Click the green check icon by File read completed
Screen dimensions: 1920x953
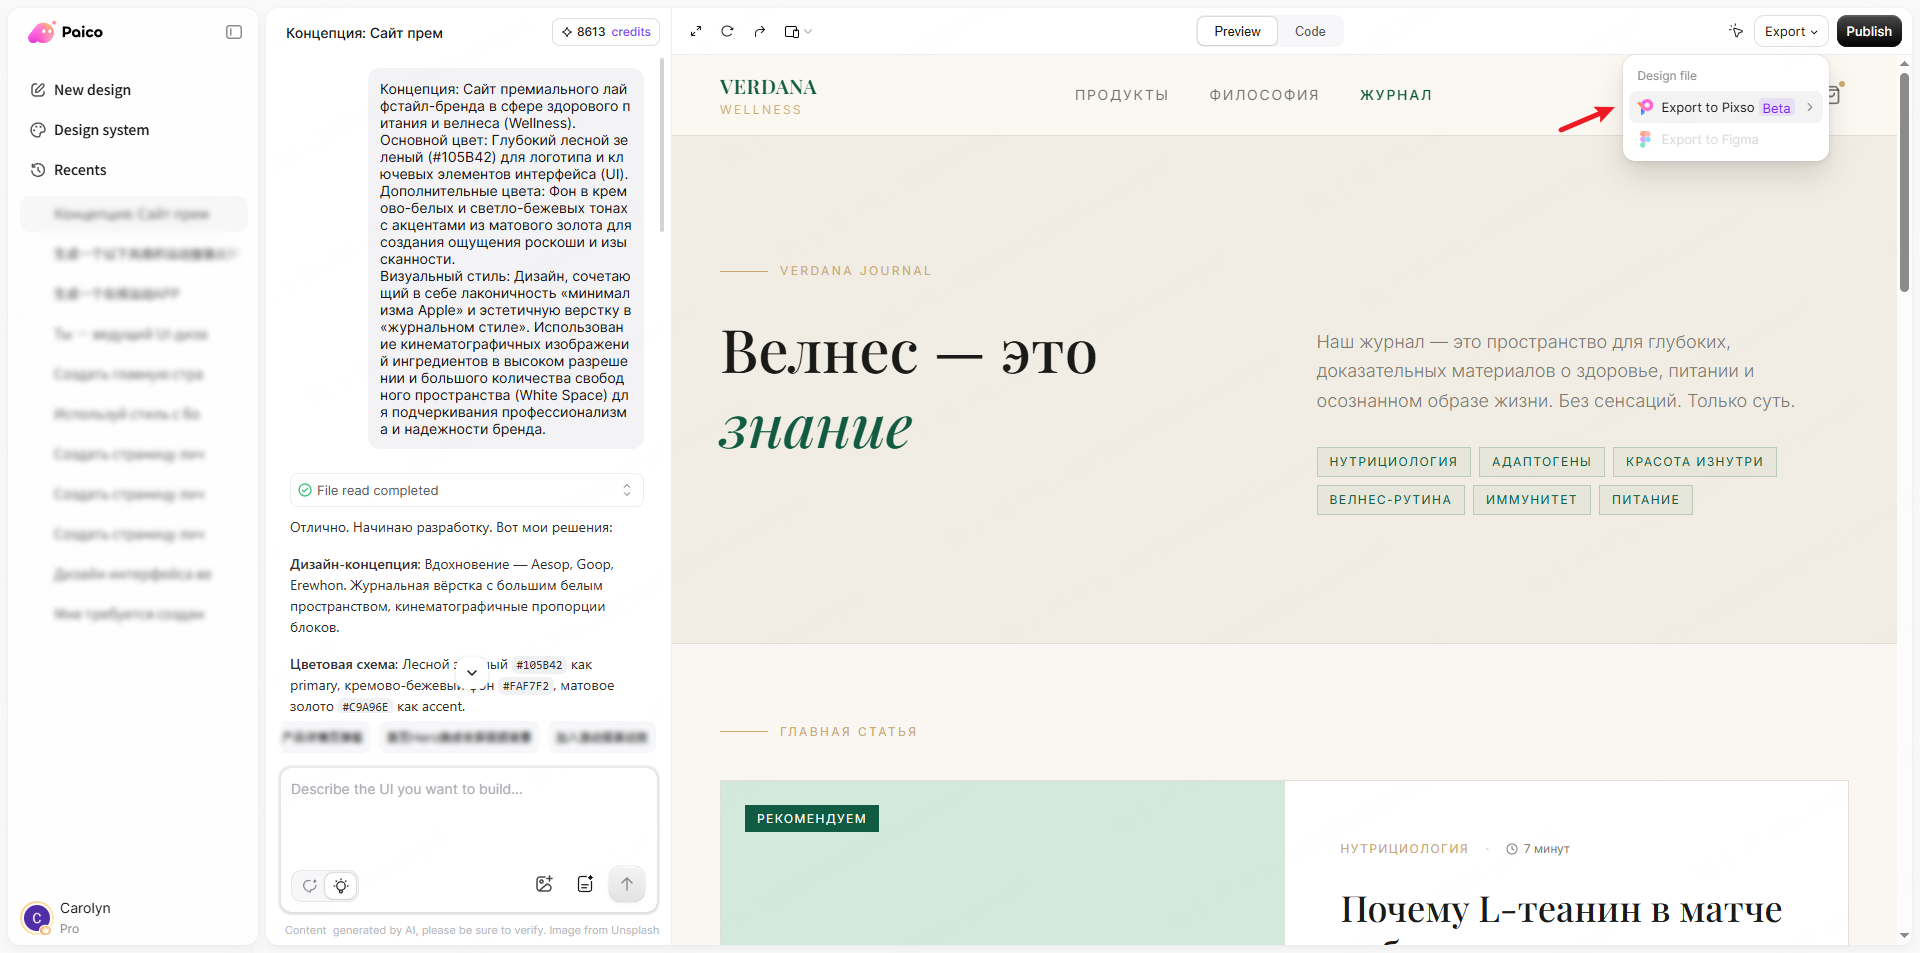(305, 490)
